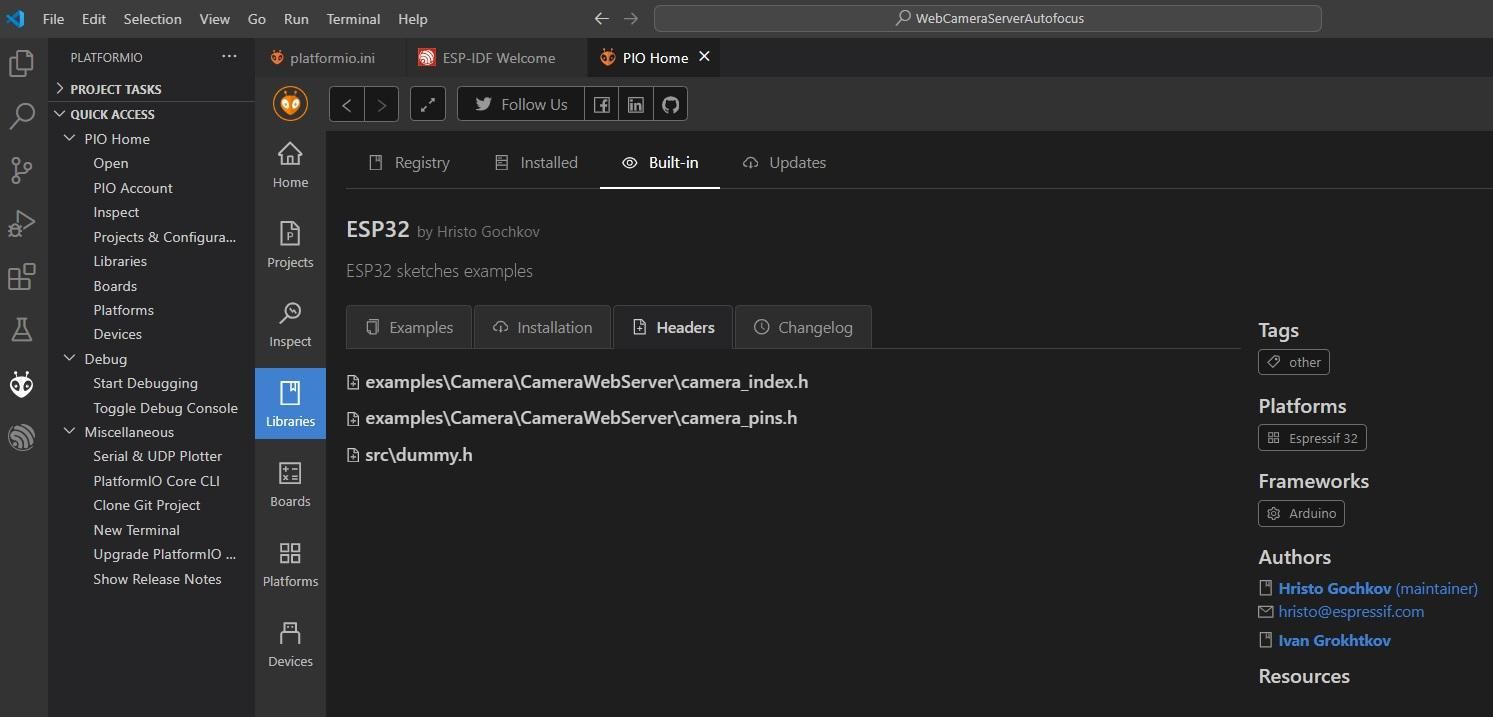1493x717 pixels.
Task: Navigate forward with title bar arrow
Action: [631, 18]
